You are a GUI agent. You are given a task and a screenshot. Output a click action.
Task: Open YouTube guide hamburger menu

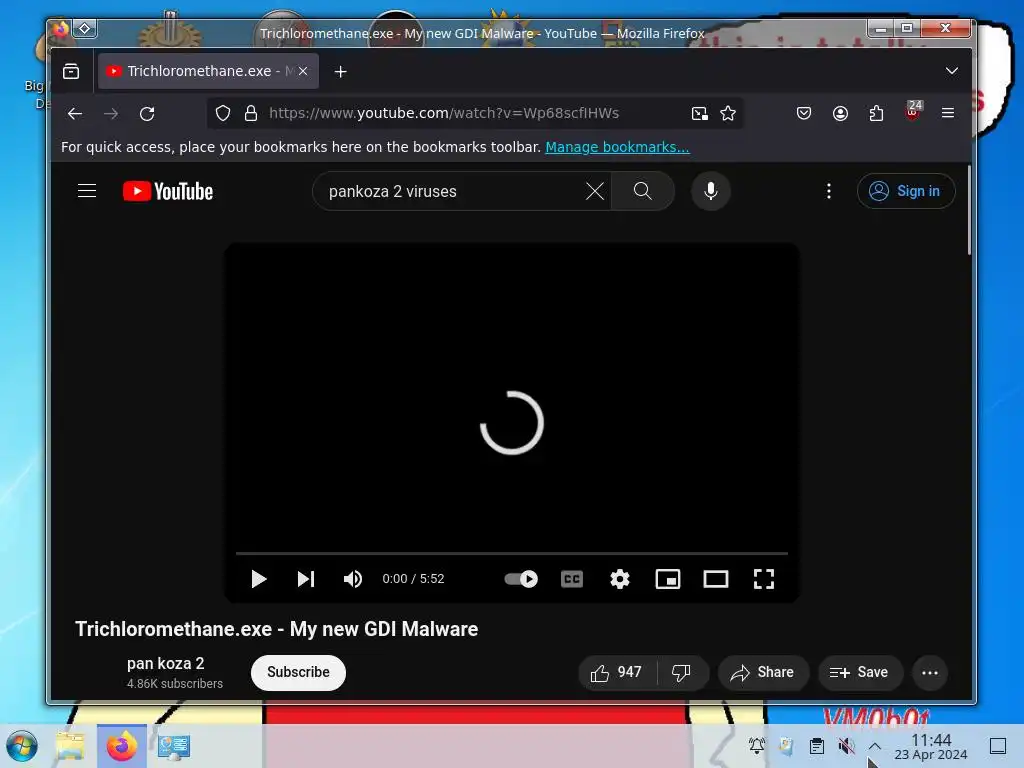point(87,191)
